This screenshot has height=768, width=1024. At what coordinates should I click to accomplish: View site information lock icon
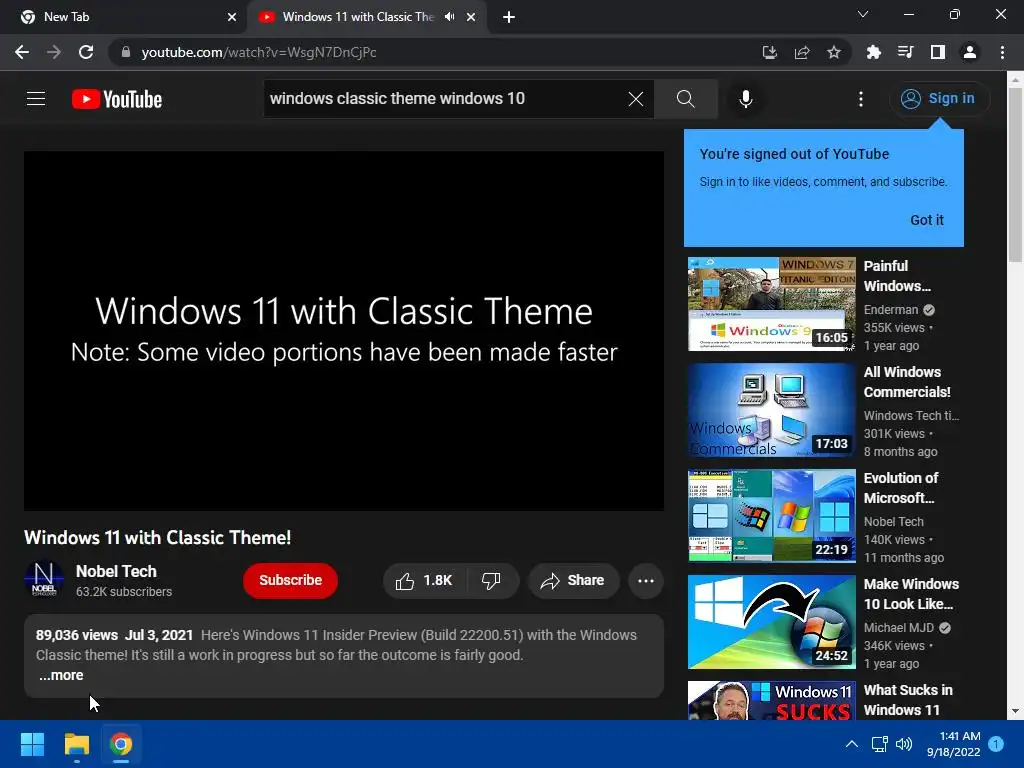[x=126, y=52]
